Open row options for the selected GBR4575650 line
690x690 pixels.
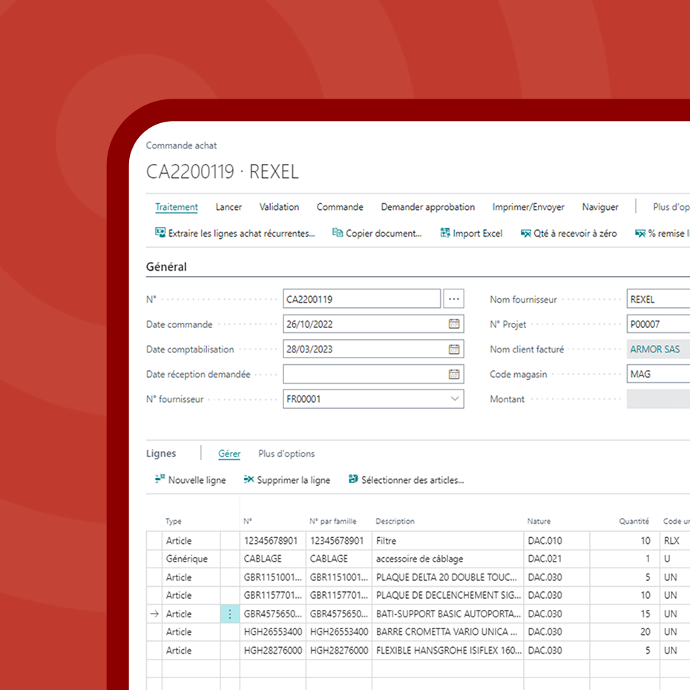[x=230, y=614]
